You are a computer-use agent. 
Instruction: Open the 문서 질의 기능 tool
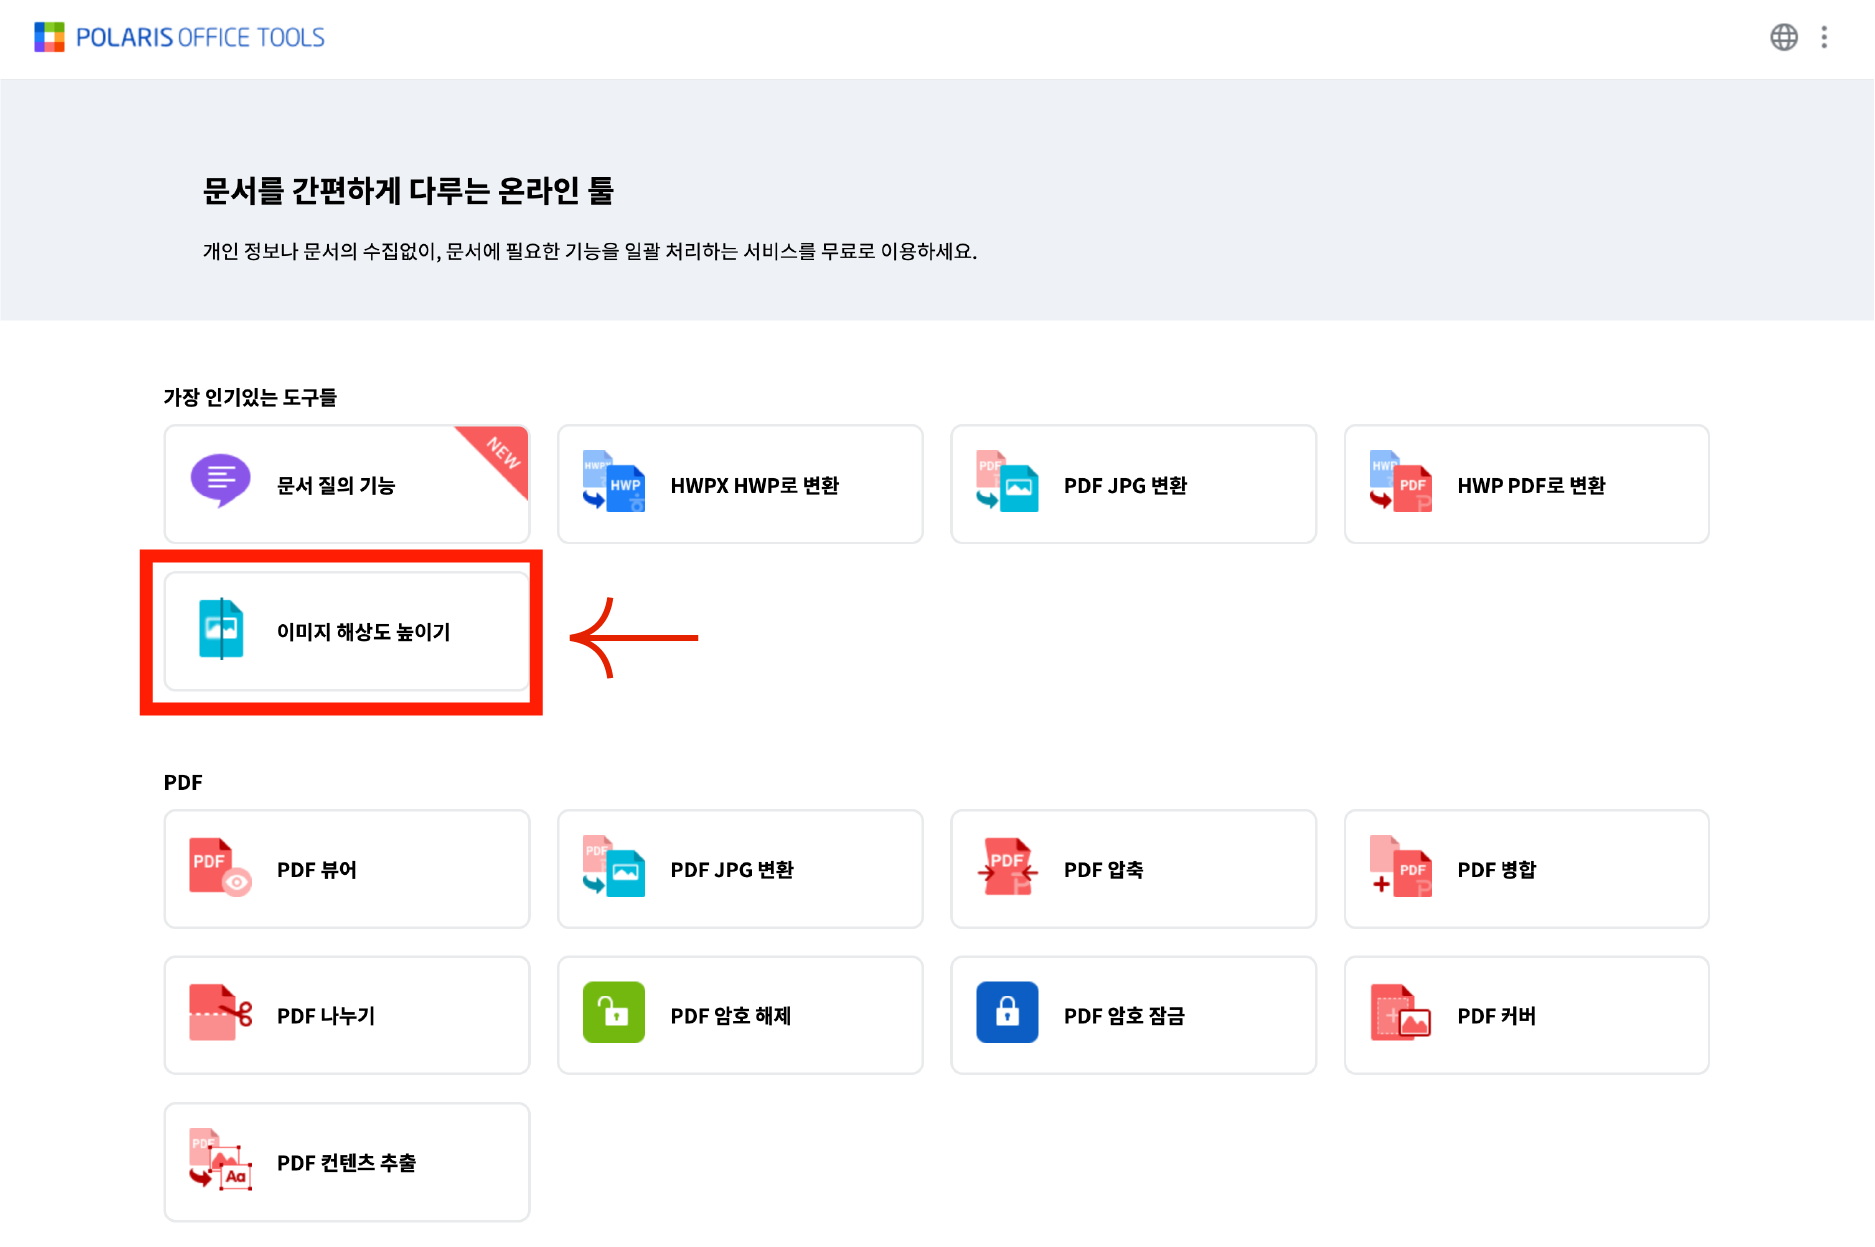(346, 484)
